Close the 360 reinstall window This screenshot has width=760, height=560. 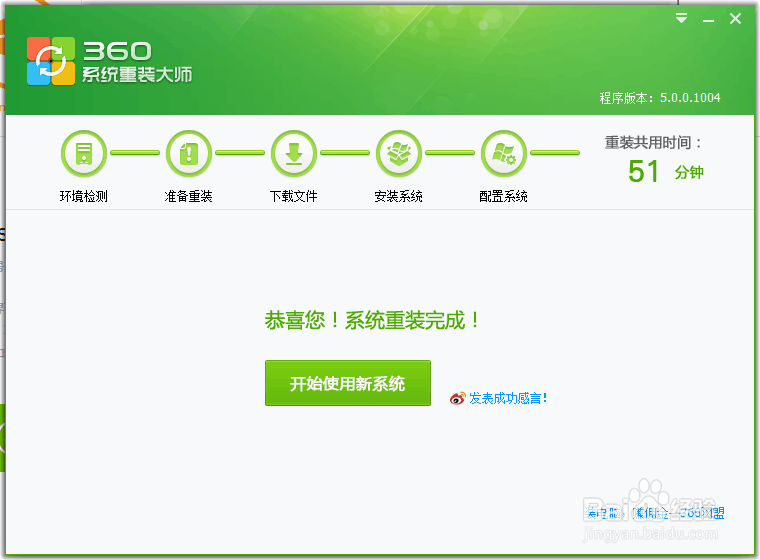[x=735, y=18]
